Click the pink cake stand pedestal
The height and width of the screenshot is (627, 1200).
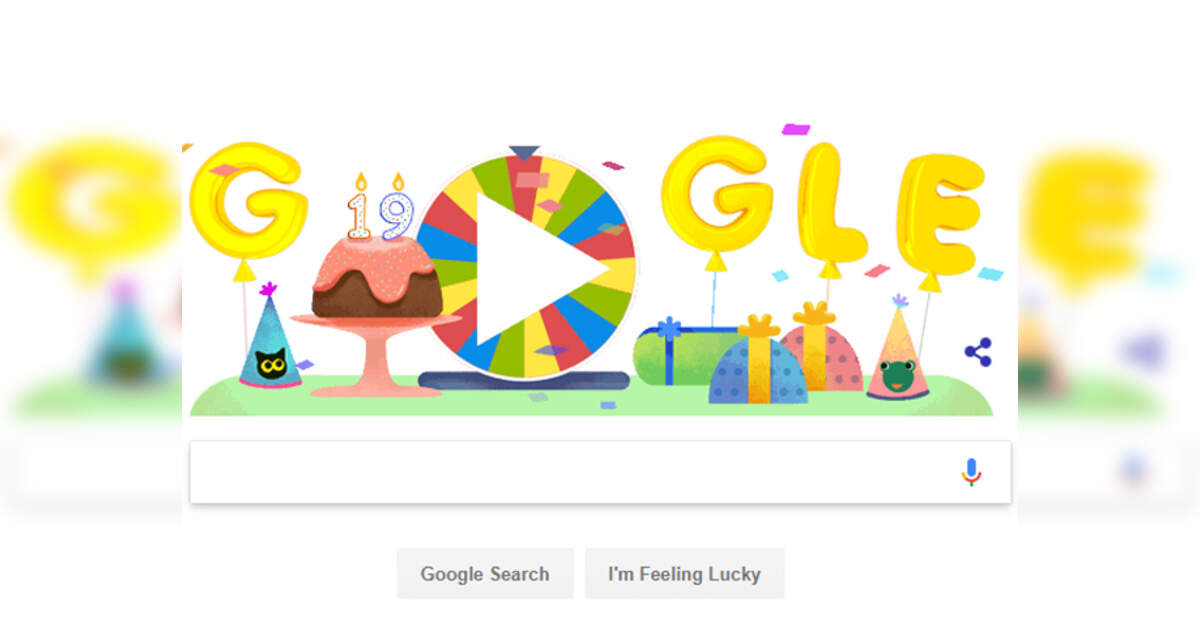pyautogui.click(x=376, y=355)
